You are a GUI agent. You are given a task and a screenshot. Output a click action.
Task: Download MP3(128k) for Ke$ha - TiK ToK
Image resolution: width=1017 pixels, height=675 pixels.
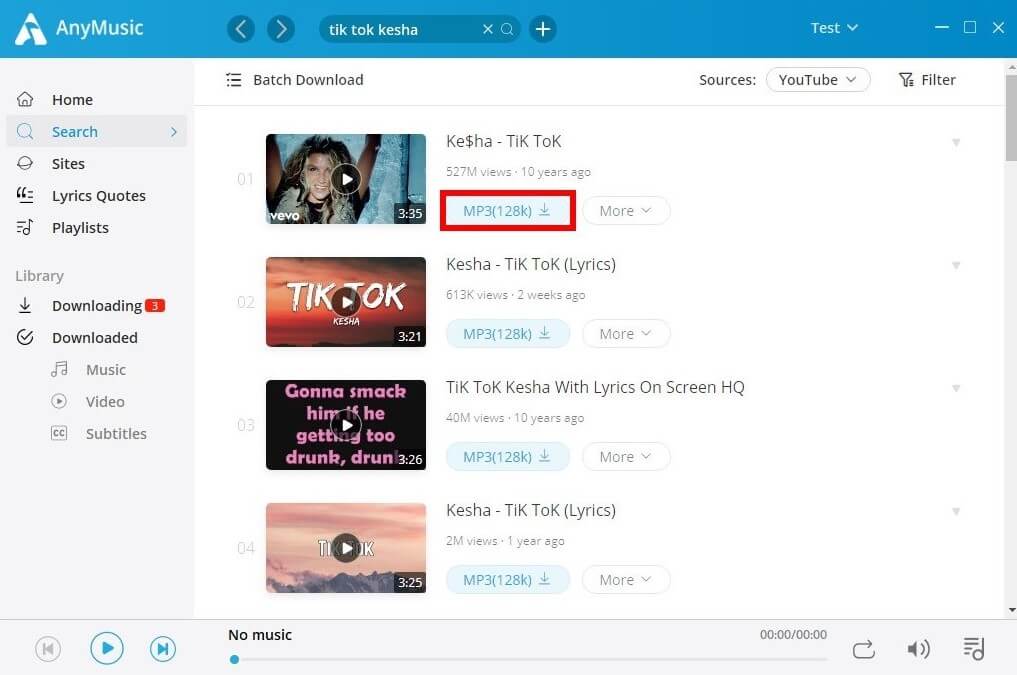[x=507, y=211]
